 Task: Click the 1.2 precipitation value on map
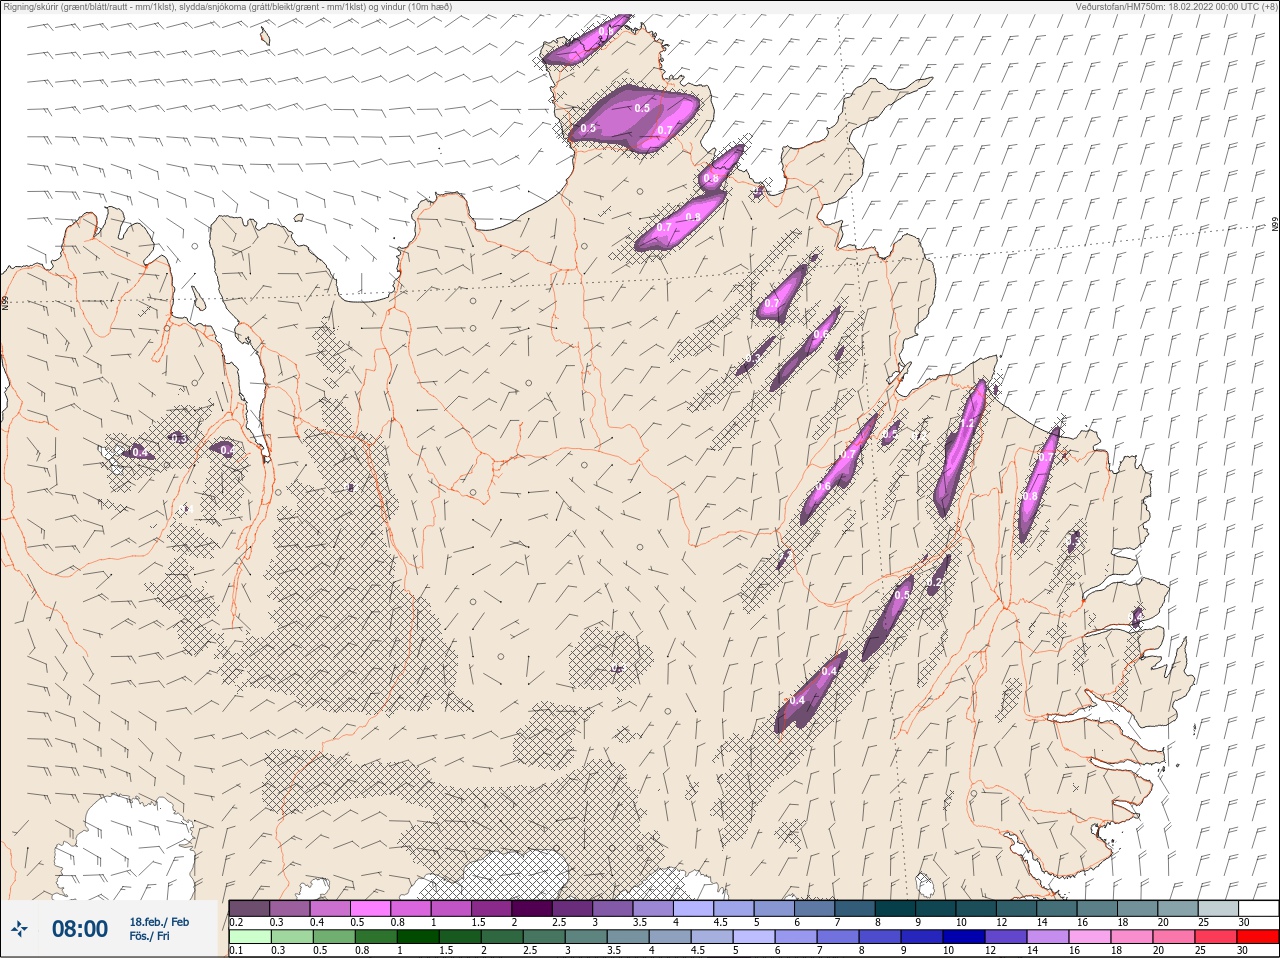click(966, 424)
